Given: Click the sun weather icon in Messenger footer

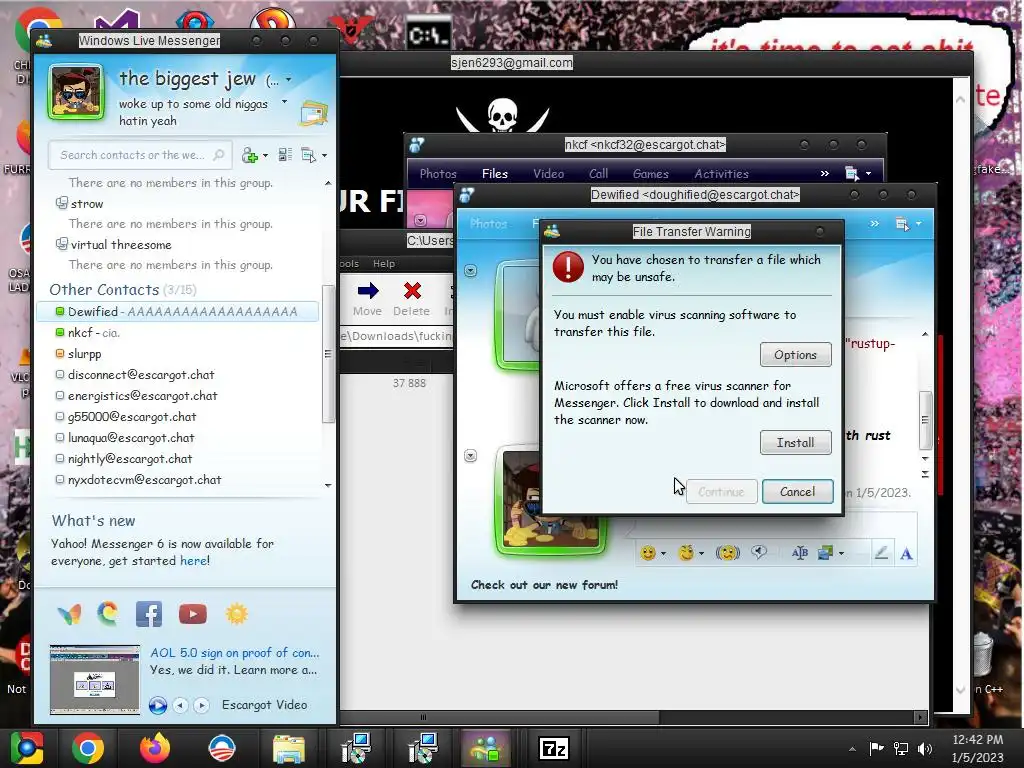Looking at the screenshot, I should point(236,614).
